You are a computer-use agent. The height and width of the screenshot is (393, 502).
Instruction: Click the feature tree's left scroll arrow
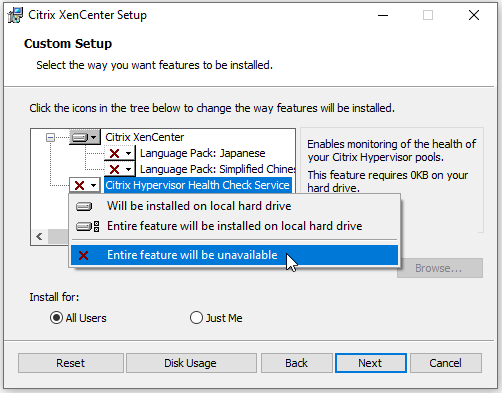pyautogui.click(x=39, y=237)
